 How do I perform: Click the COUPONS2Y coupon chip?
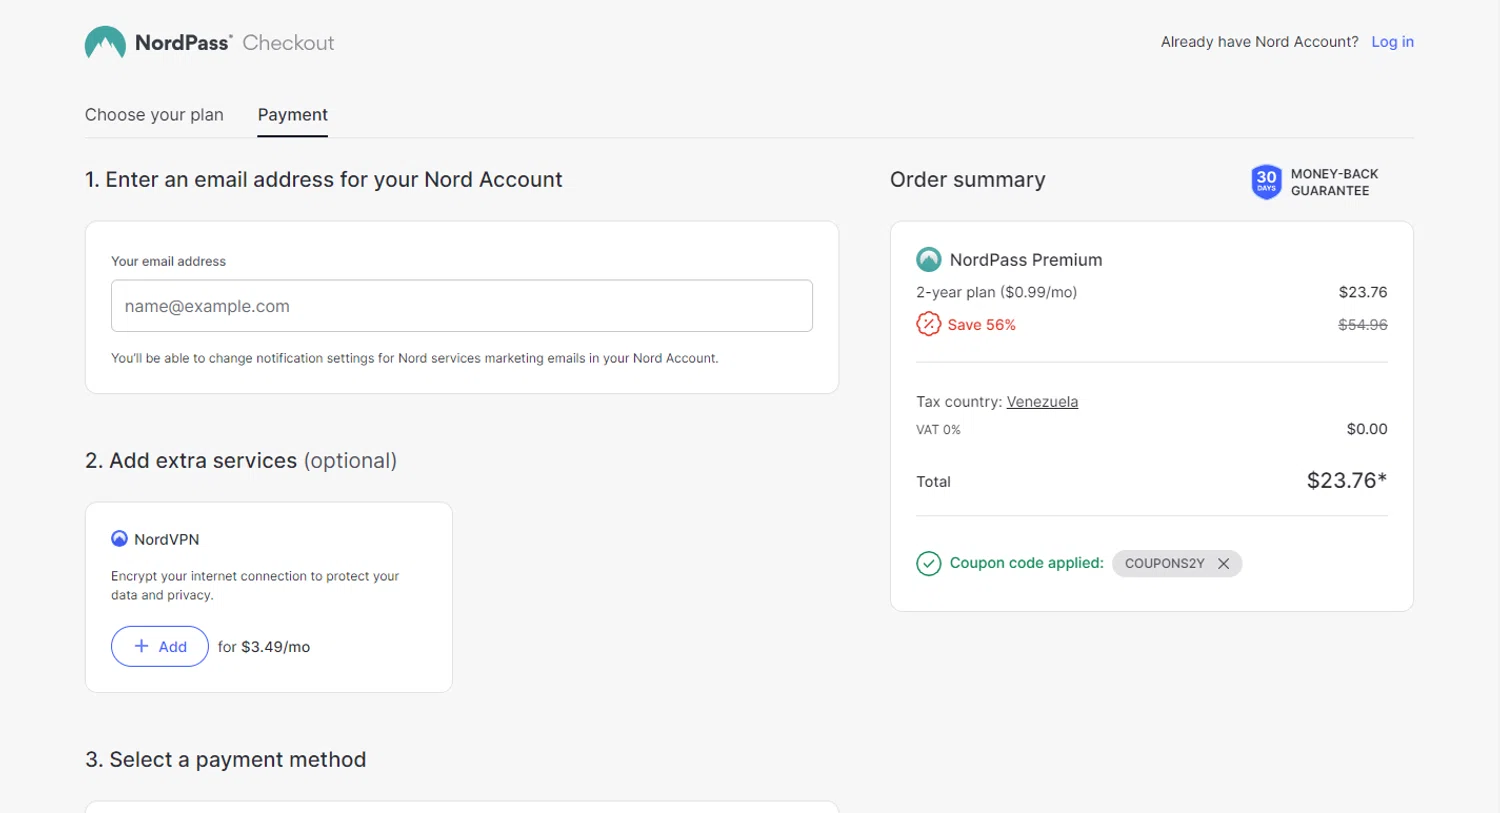coord(1177,564)
